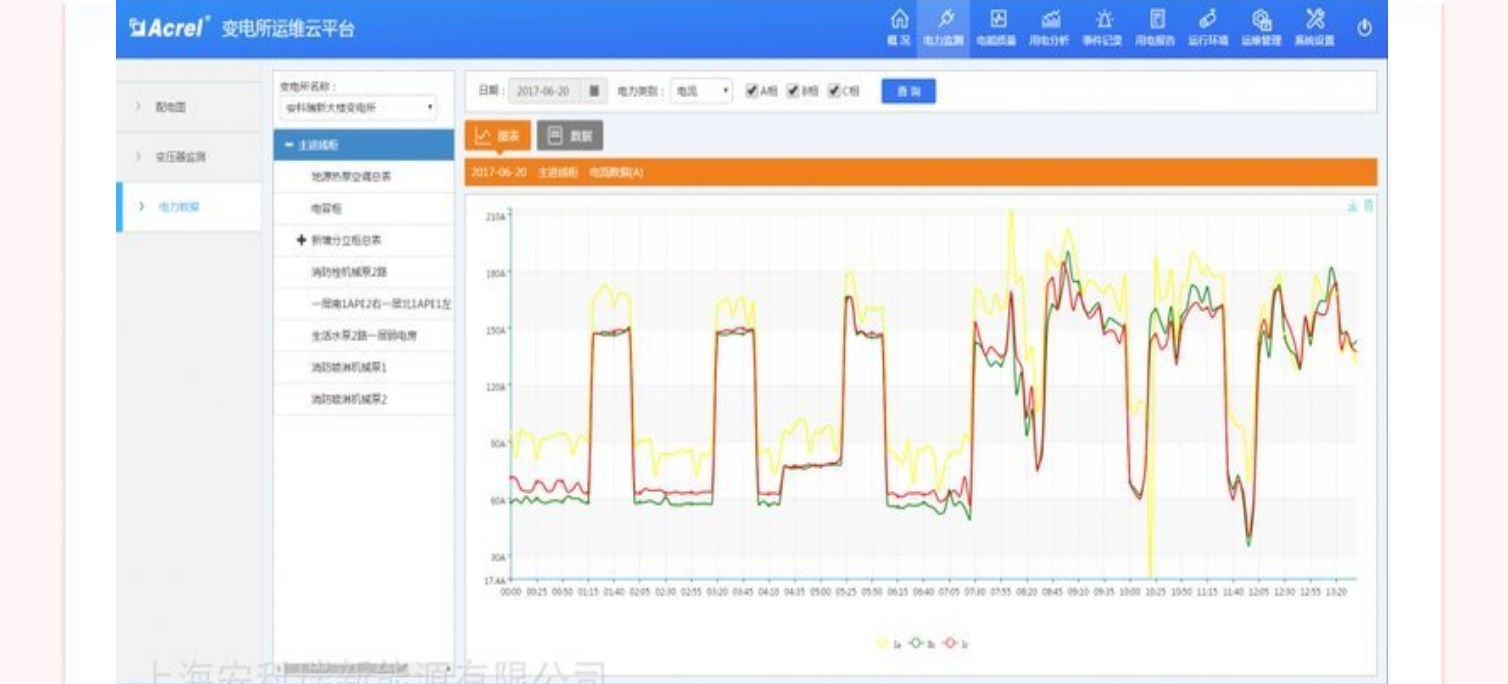Viewport: 1508px width, 684px height.
Task: Uncheck the B相 phase checkbox
Action: click(793, 91)
